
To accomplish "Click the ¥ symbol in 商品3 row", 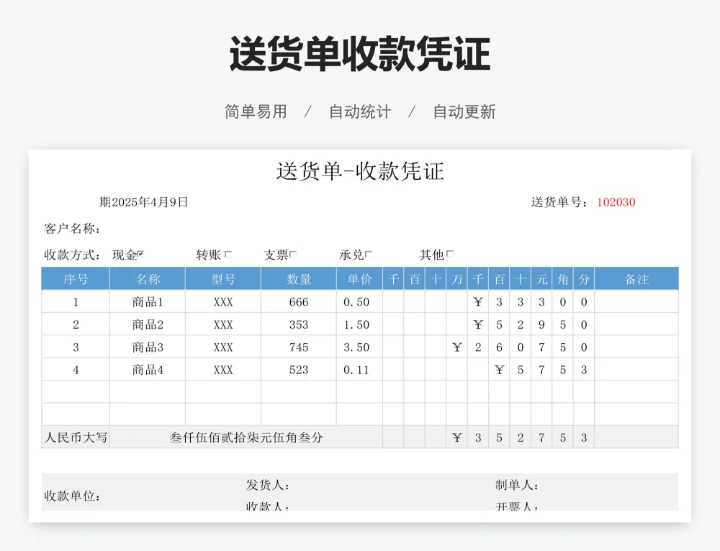I will point(457,347).
